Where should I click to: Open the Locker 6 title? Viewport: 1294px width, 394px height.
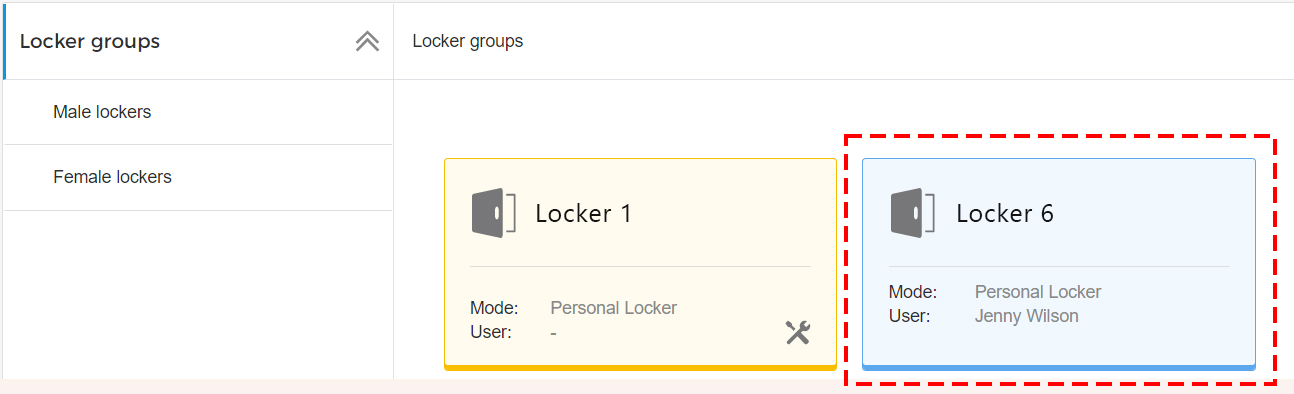1005,213
